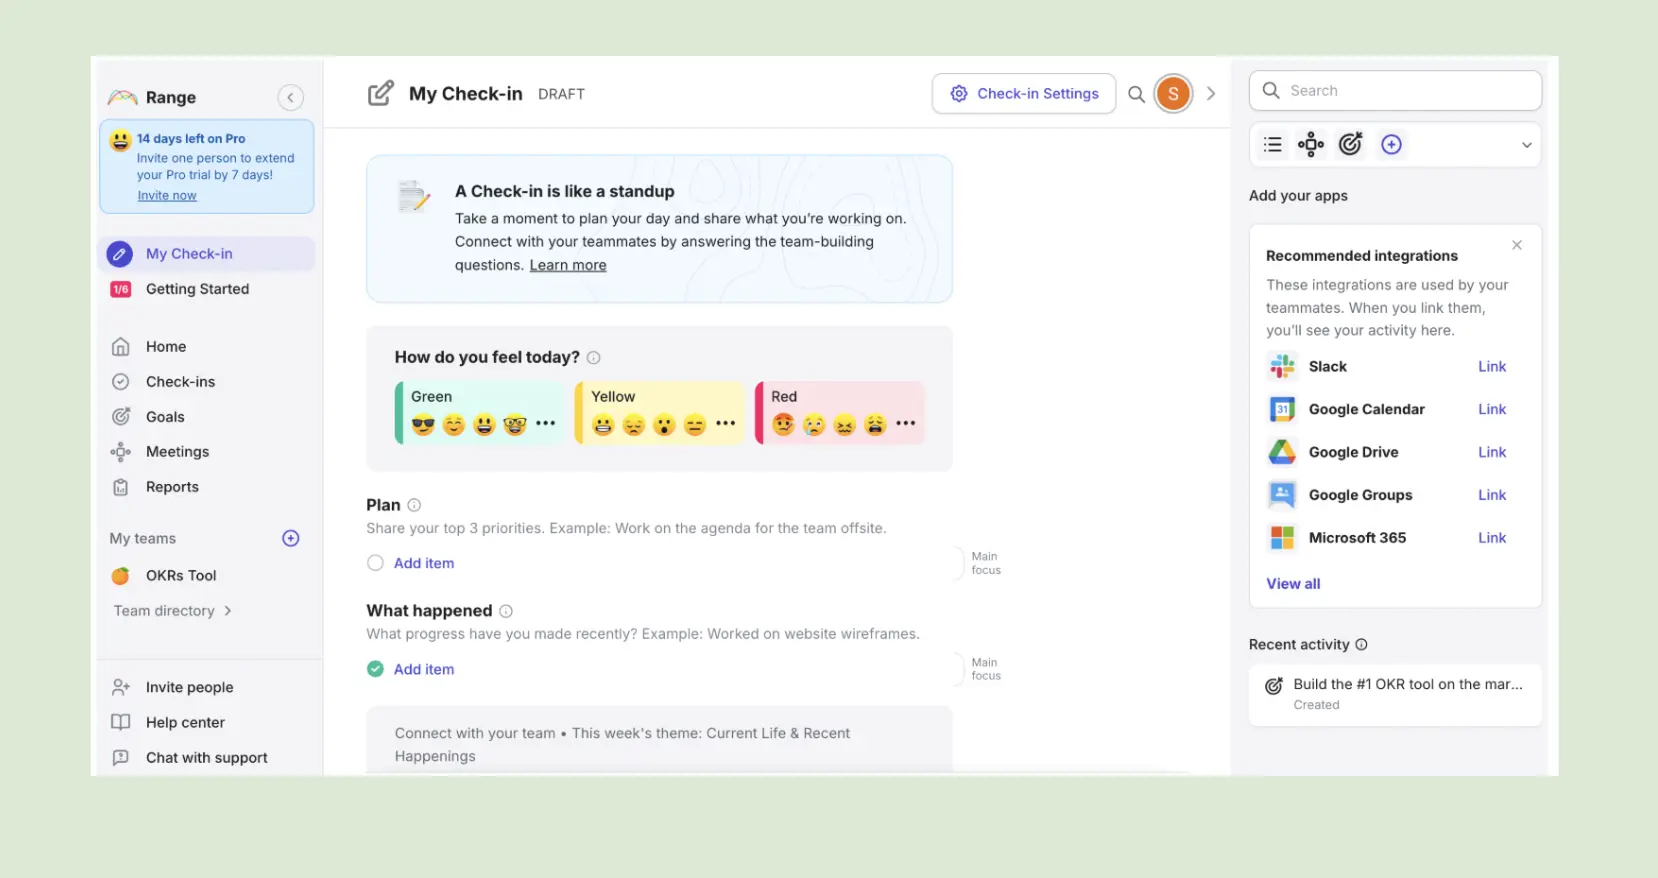The width and height of the screenshot is (1658, 878).
Task: Select the goals target icon in apps toolbar
Action: coord(1350,144)
